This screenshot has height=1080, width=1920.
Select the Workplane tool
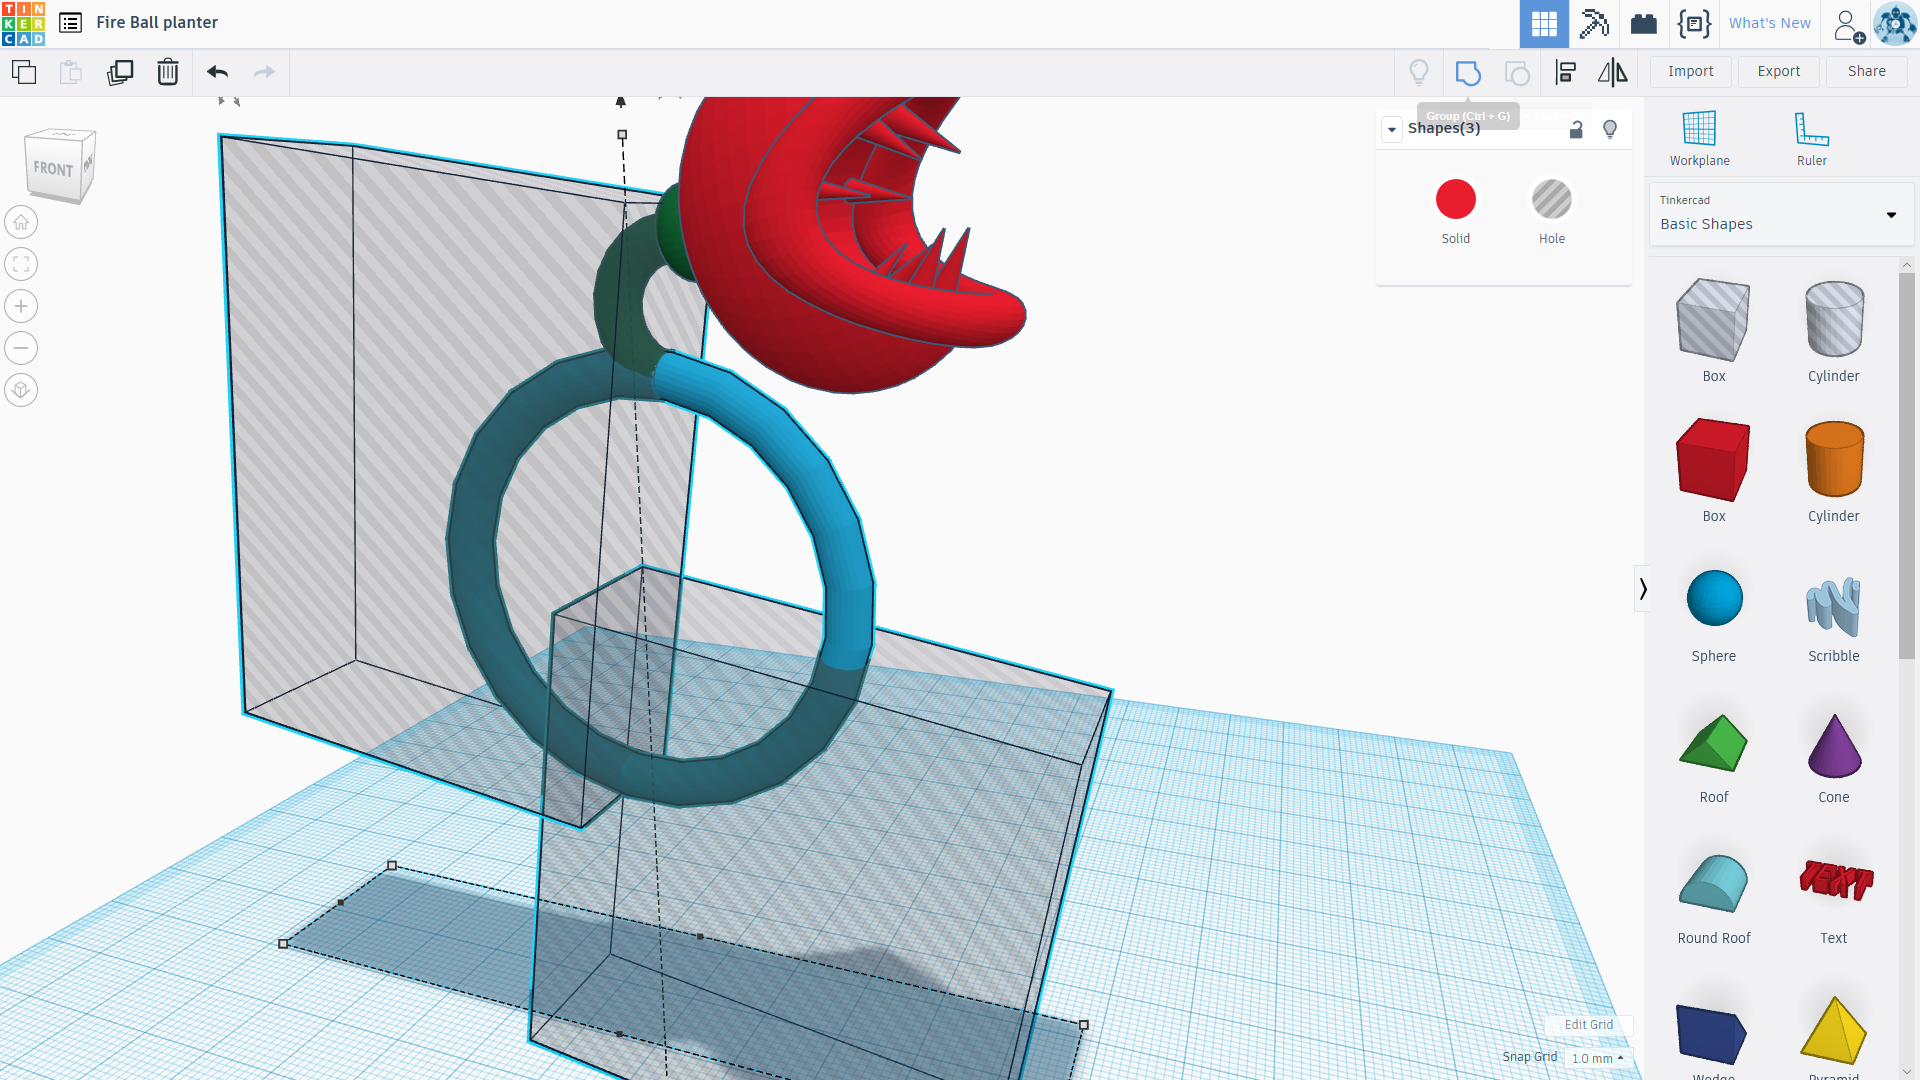[x=1699, y=138]
